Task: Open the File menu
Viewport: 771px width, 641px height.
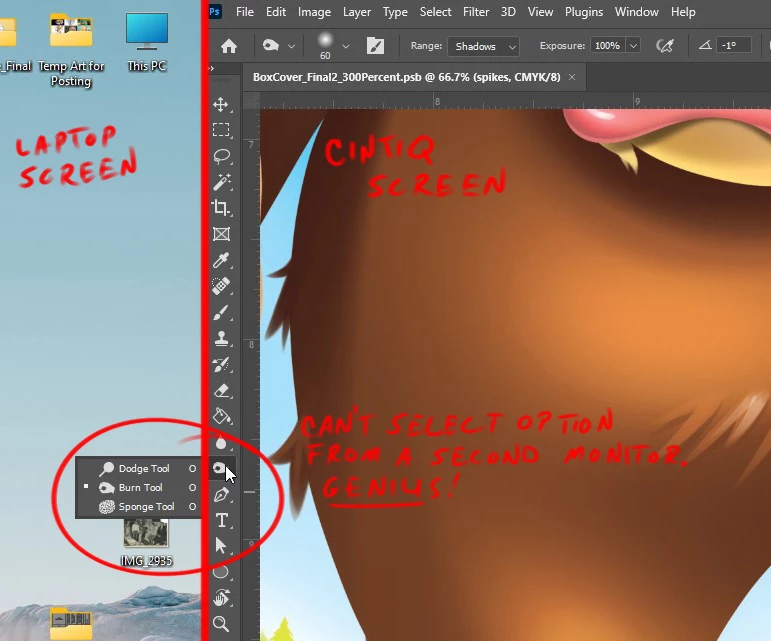Action: 245,12
